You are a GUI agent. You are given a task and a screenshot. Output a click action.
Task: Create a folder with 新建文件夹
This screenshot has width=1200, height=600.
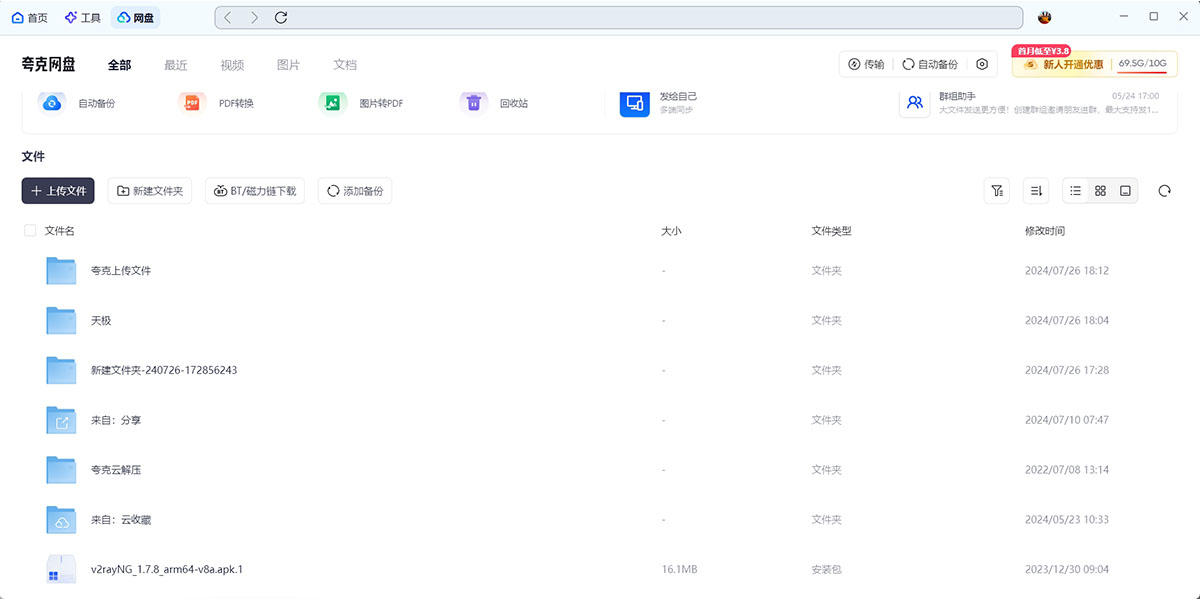(150, 191)
